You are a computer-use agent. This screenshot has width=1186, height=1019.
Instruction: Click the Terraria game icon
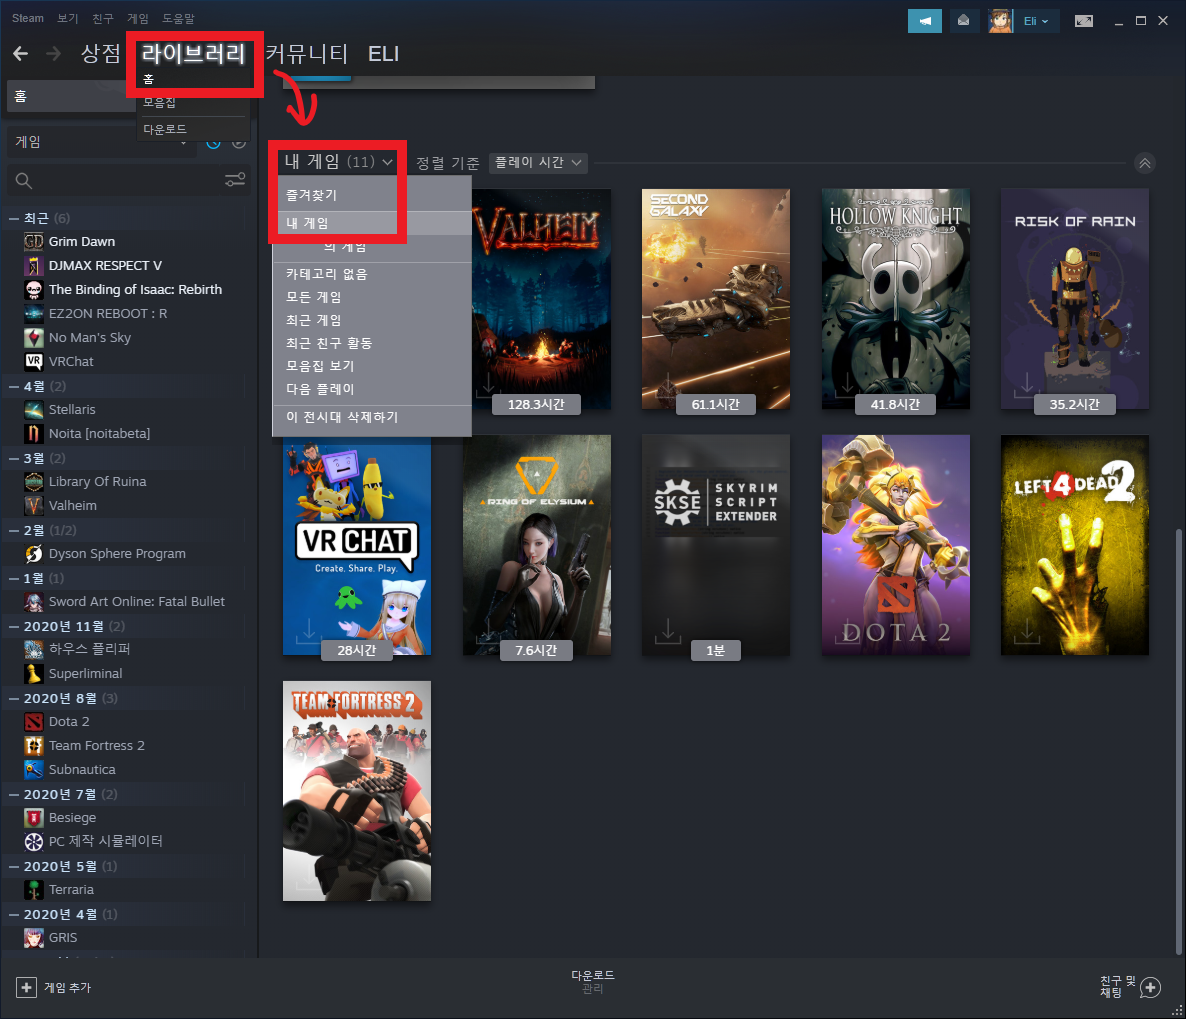pos(34,890)
